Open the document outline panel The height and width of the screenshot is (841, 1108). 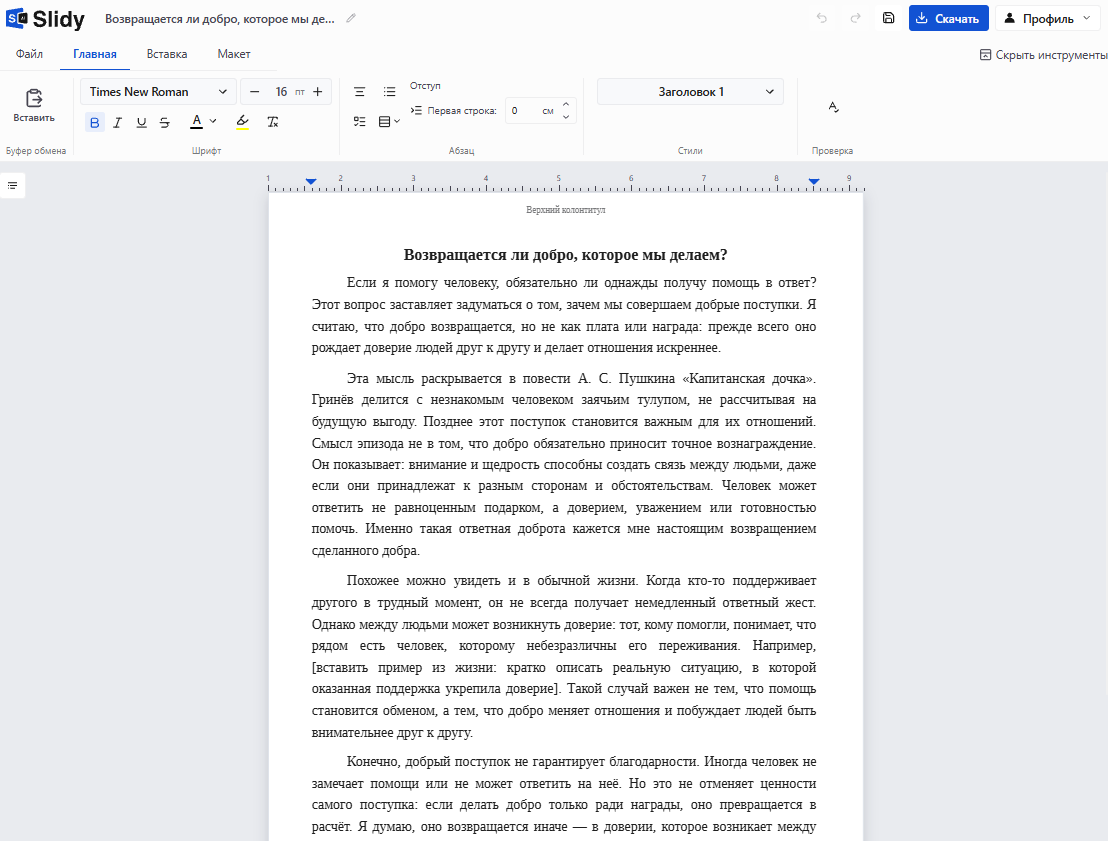[x=13, y=186]
